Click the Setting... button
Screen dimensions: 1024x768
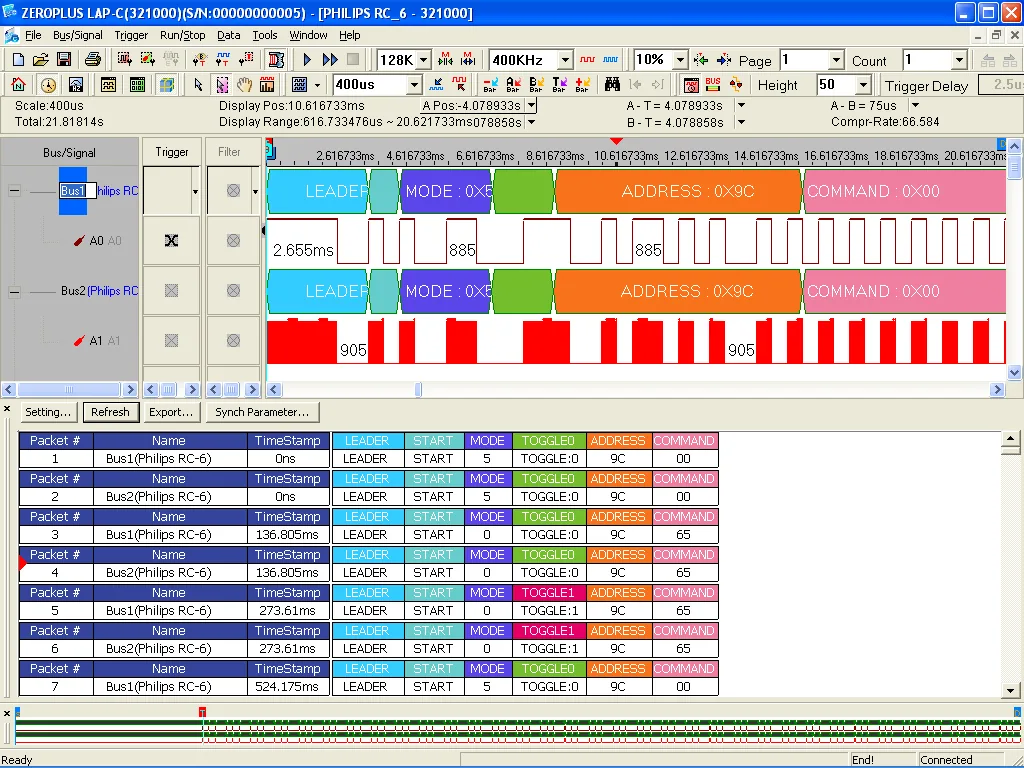click(48, 412)
